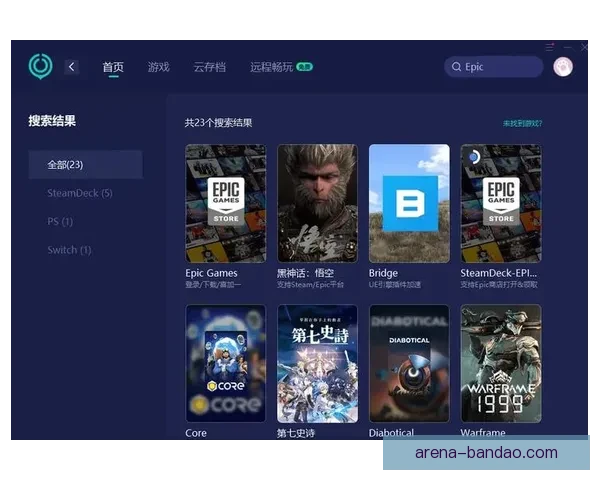Screen dimensions: 600x480
Task: Click the 支持Steam/Epic平台 subtitle
Action: pos(310,285)
